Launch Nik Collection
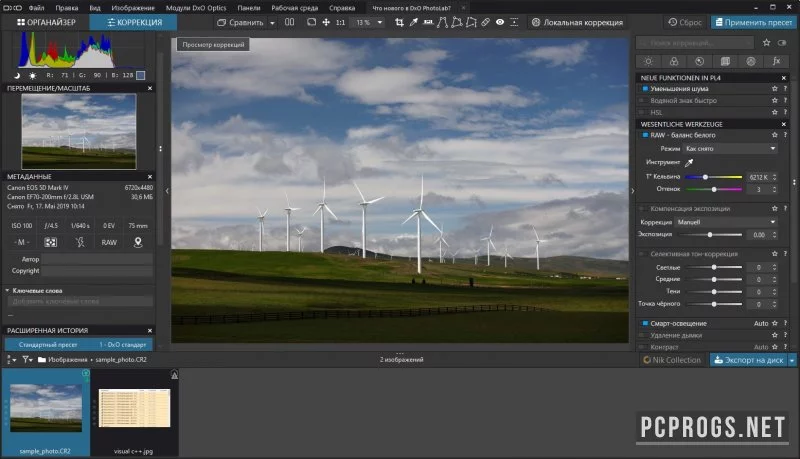 pyautogui.click(x=672, y=360)
